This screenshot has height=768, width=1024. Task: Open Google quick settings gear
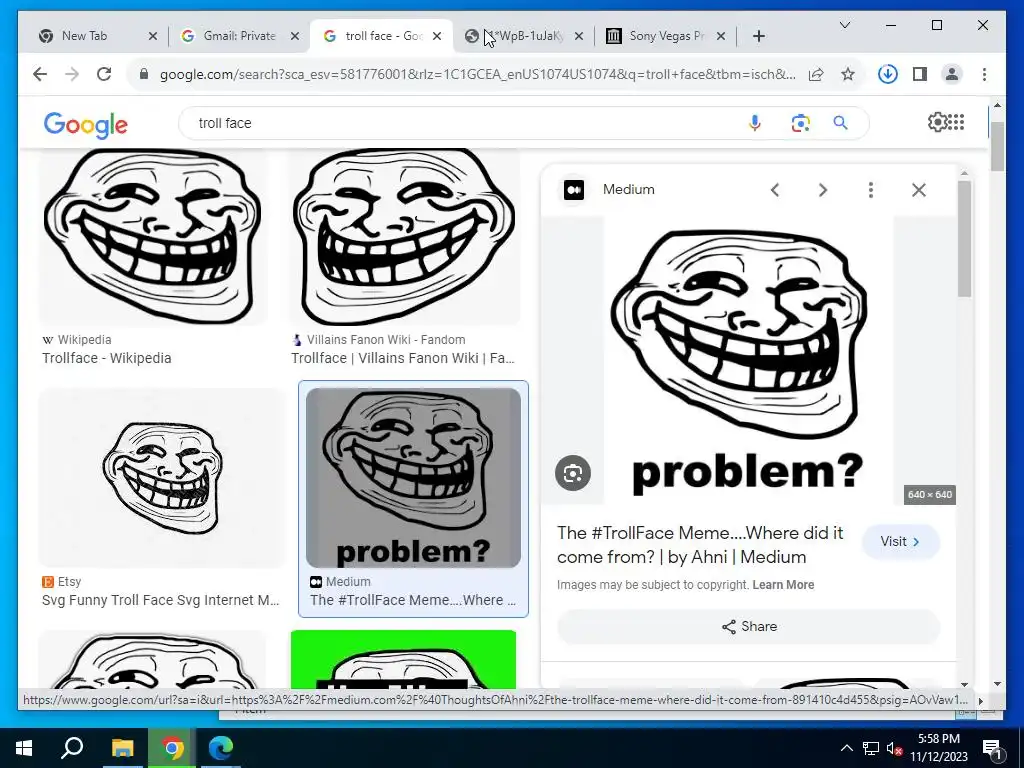point(937,122)
